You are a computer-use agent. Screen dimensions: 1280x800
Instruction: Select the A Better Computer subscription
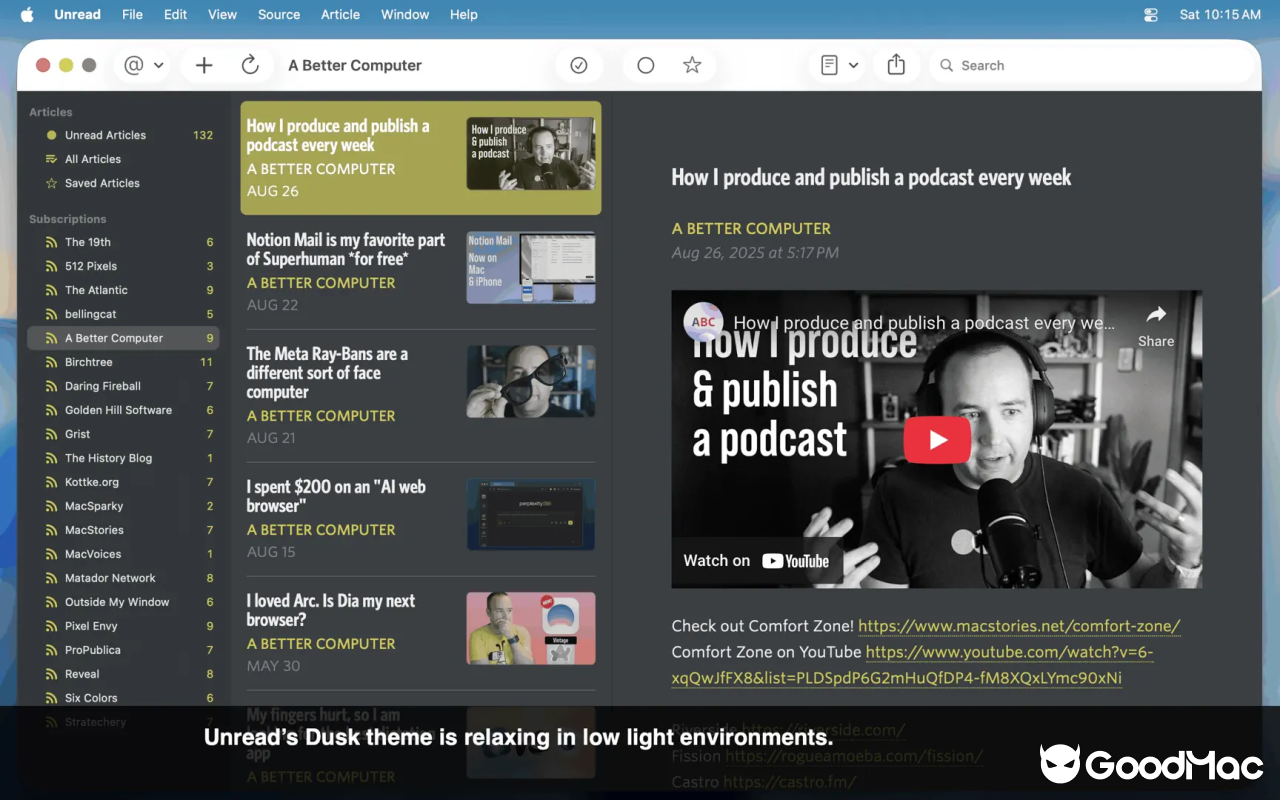click(x=123, y=338)
